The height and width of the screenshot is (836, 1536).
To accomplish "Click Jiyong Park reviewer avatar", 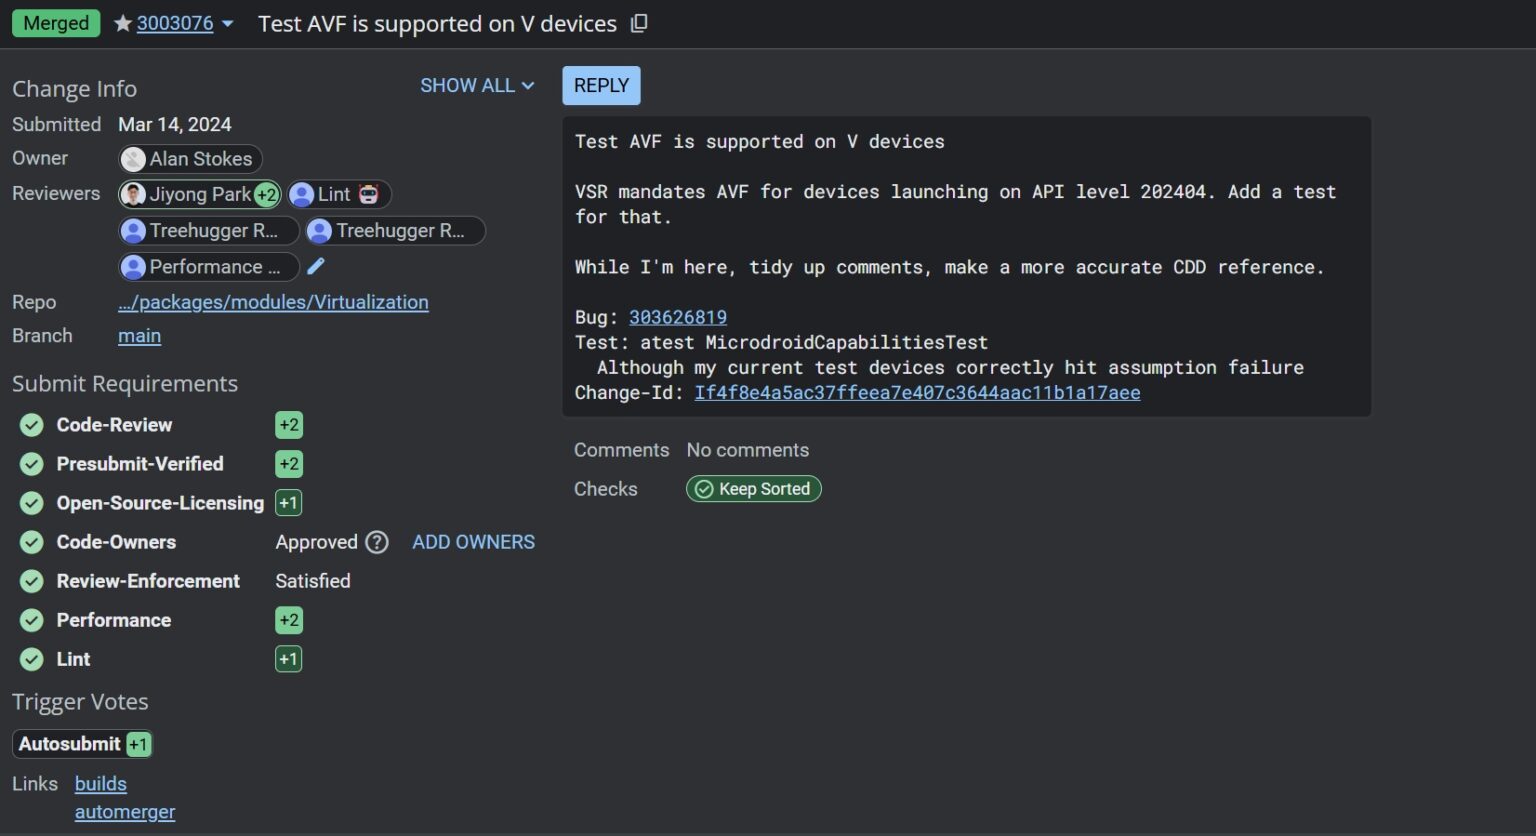I will pyautogui.click(x=133, y=194).
